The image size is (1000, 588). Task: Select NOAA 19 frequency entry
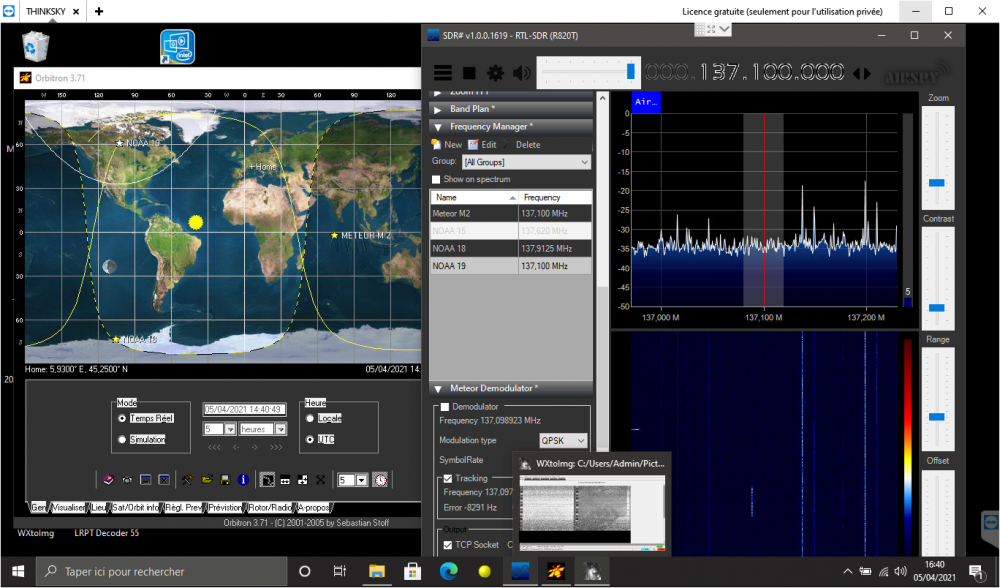coord(511,266)
